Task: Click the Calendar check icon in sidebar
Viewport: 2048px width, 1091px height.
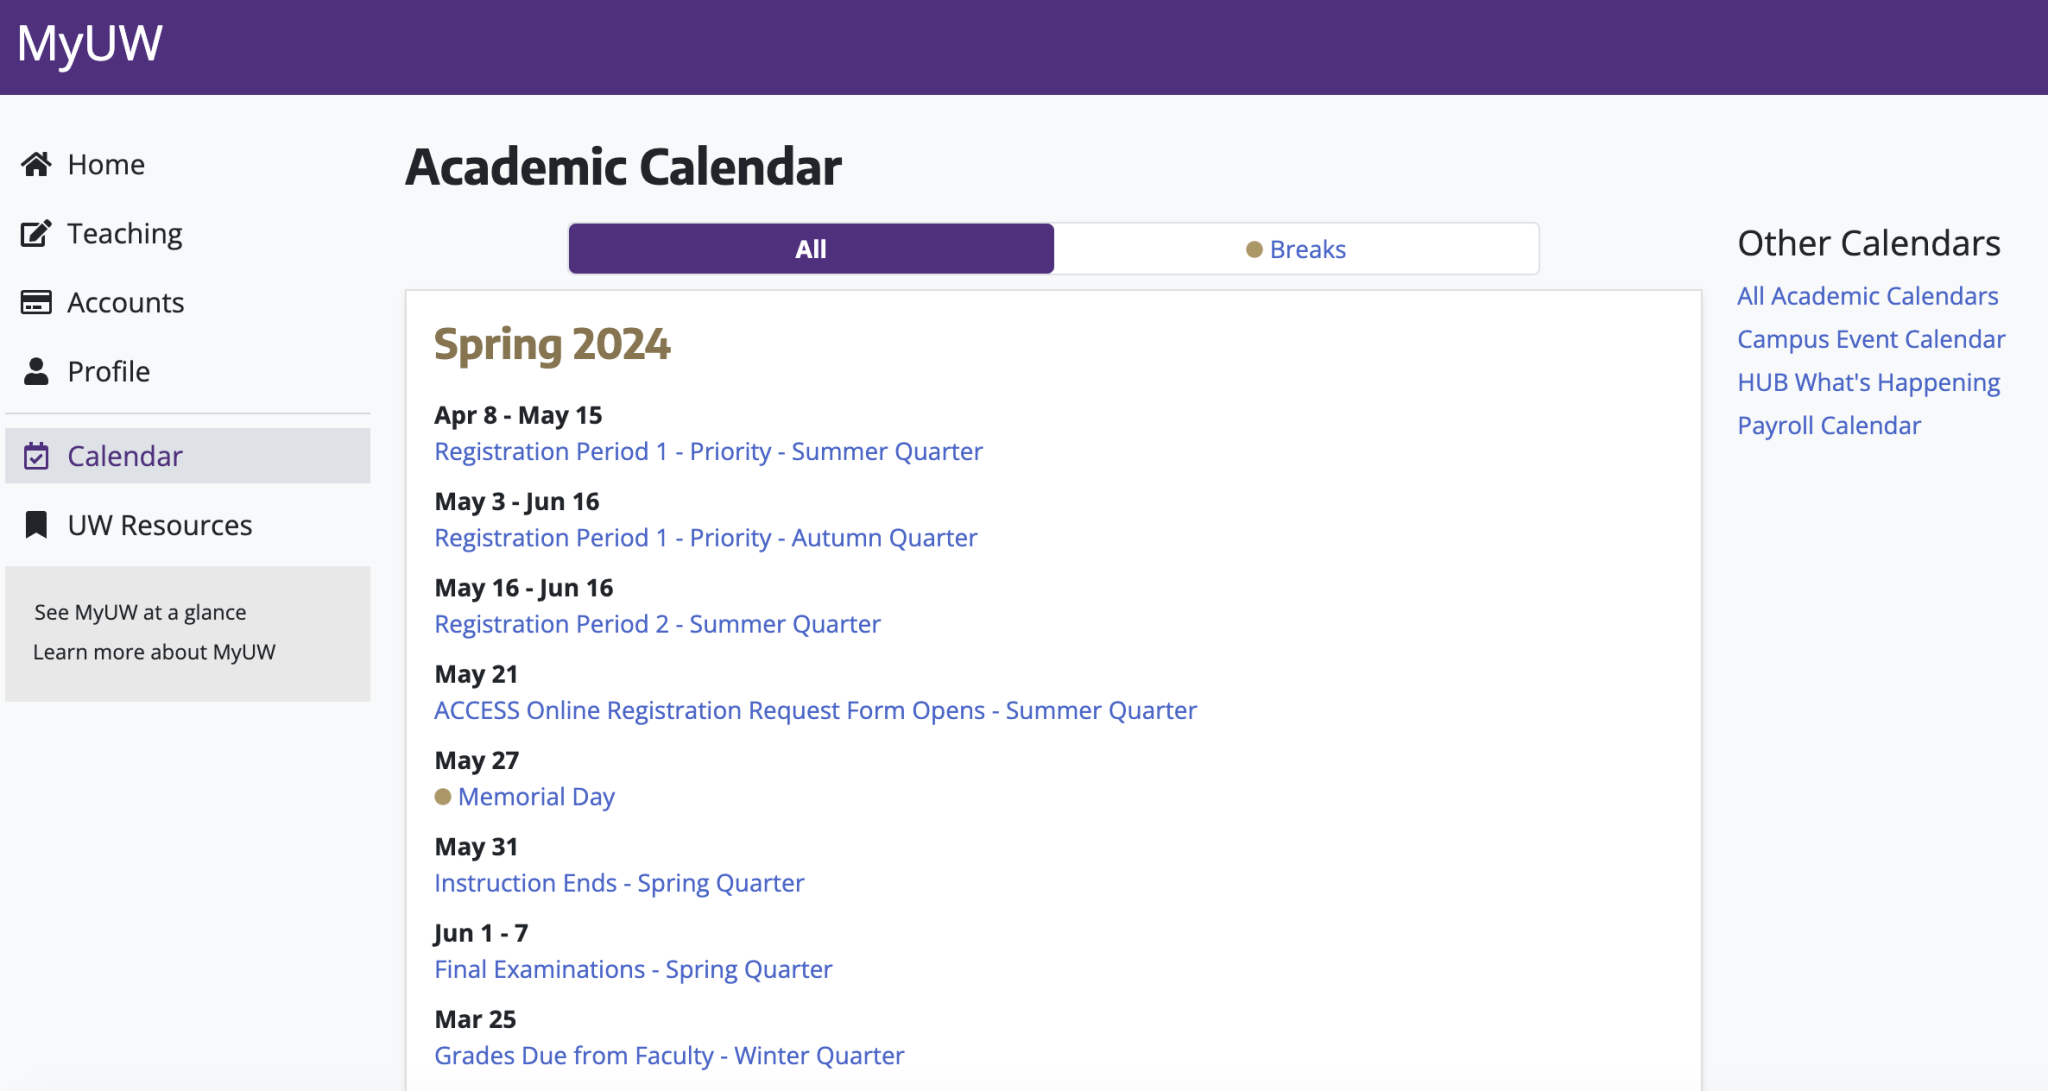Action: (36, 456)
